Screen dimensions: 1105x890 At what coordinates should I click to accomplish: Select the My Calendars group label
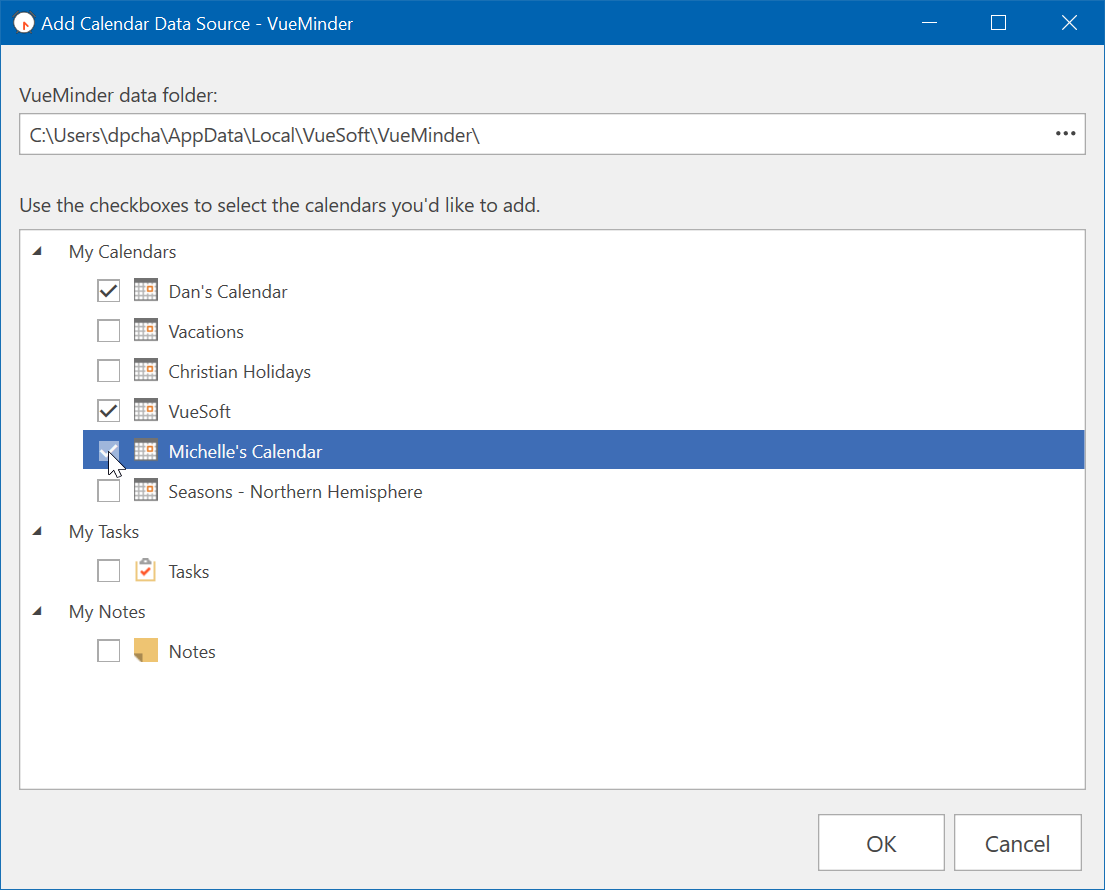click(x=123, y=252)
